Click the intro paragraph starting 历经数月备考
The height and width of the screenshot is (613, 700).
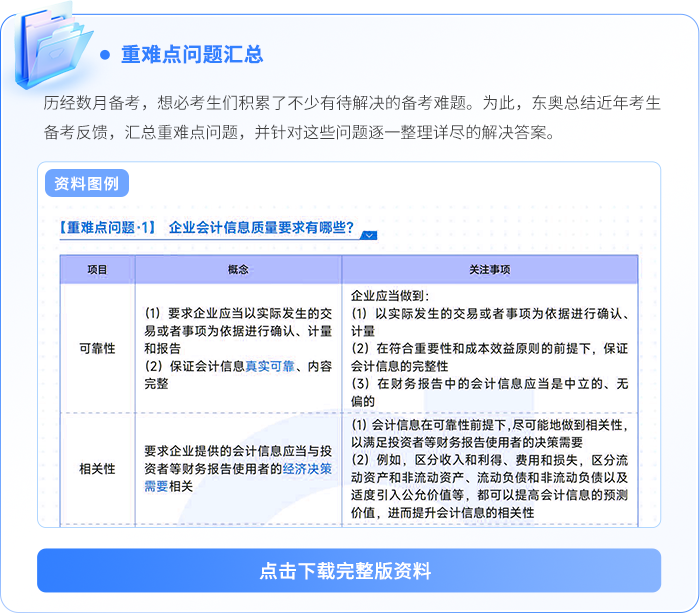(350, 118)
